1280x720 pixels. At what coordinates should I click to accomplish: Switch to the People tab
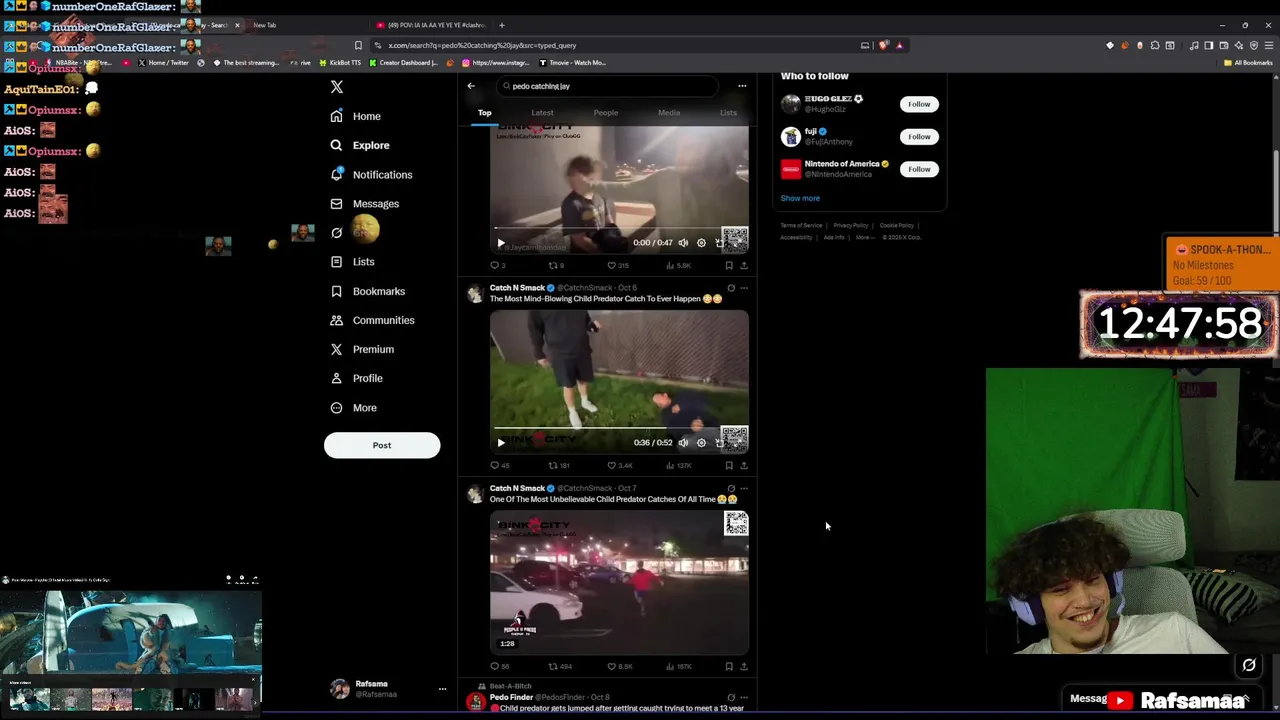(606, 112)
